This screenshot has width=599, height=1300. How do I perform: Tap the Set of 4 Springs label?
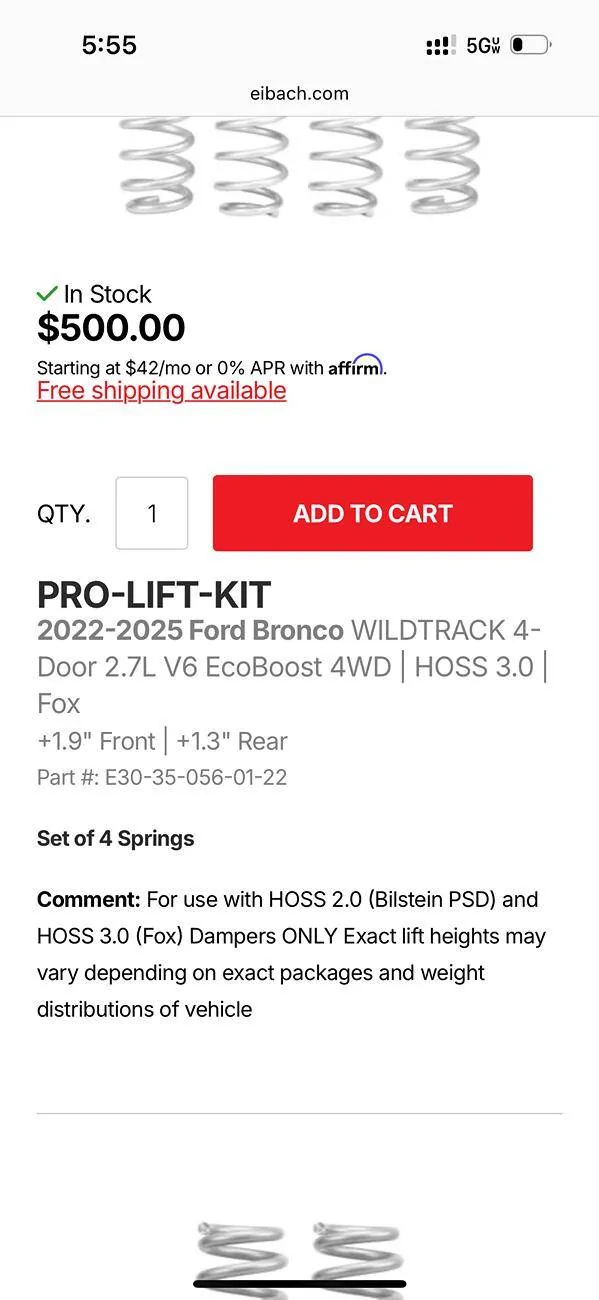click(x=115, y=838)
